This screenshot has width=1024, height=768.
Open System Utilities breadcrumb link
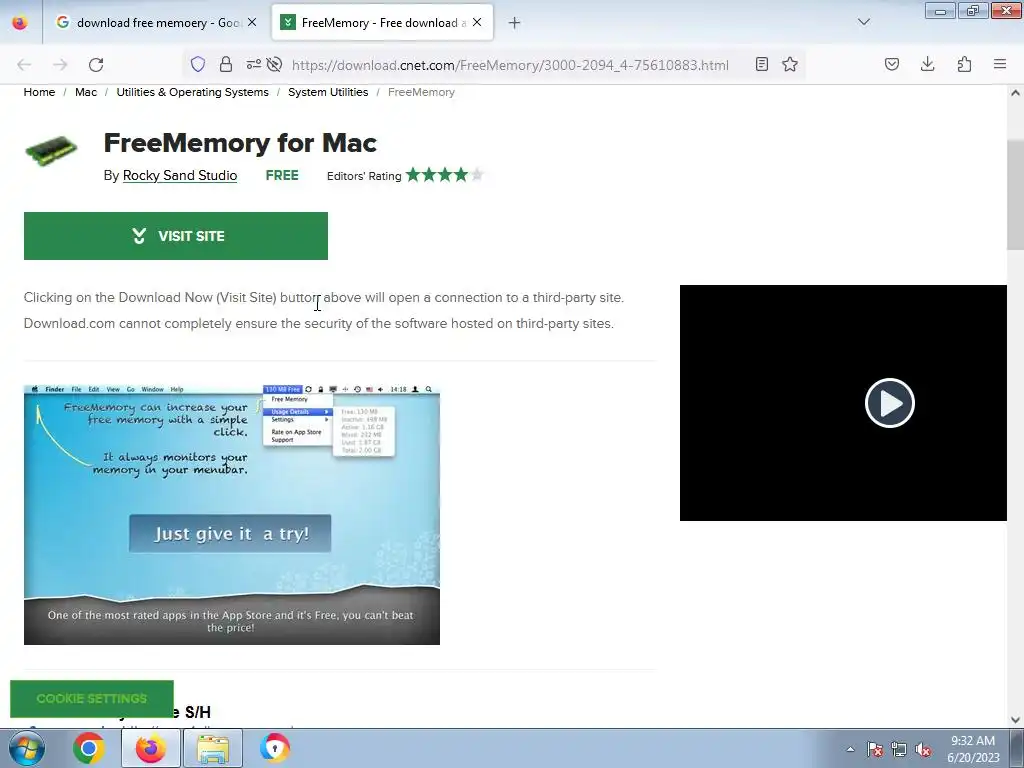(x=328, y=92)
